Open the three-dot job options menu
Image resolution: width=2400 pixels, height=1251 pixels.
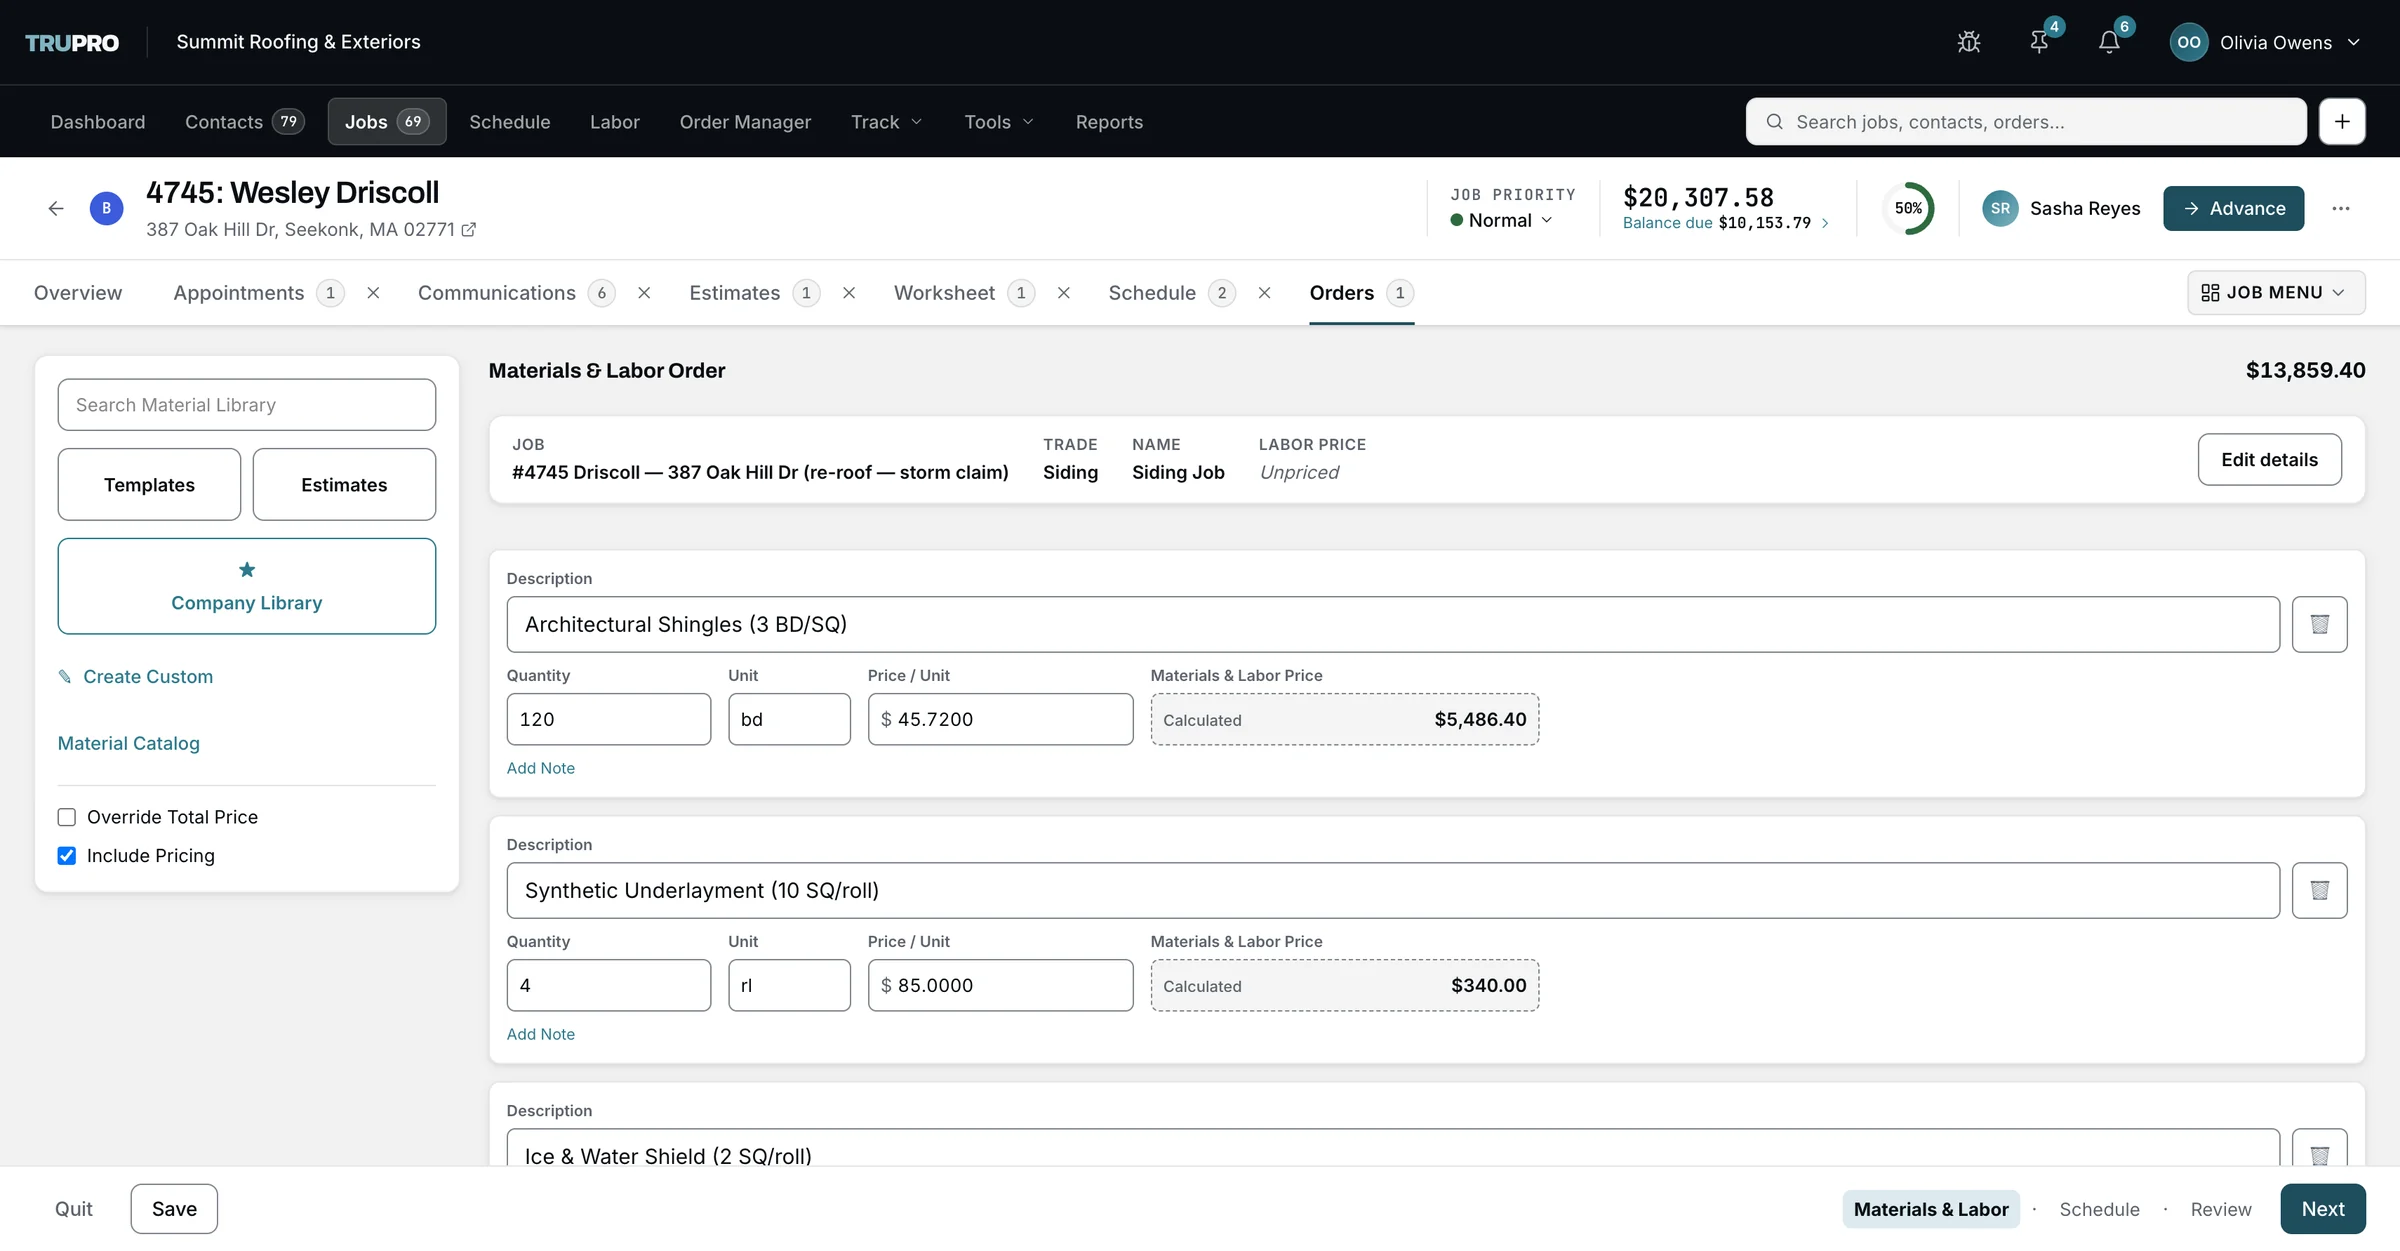[2341, 208]
